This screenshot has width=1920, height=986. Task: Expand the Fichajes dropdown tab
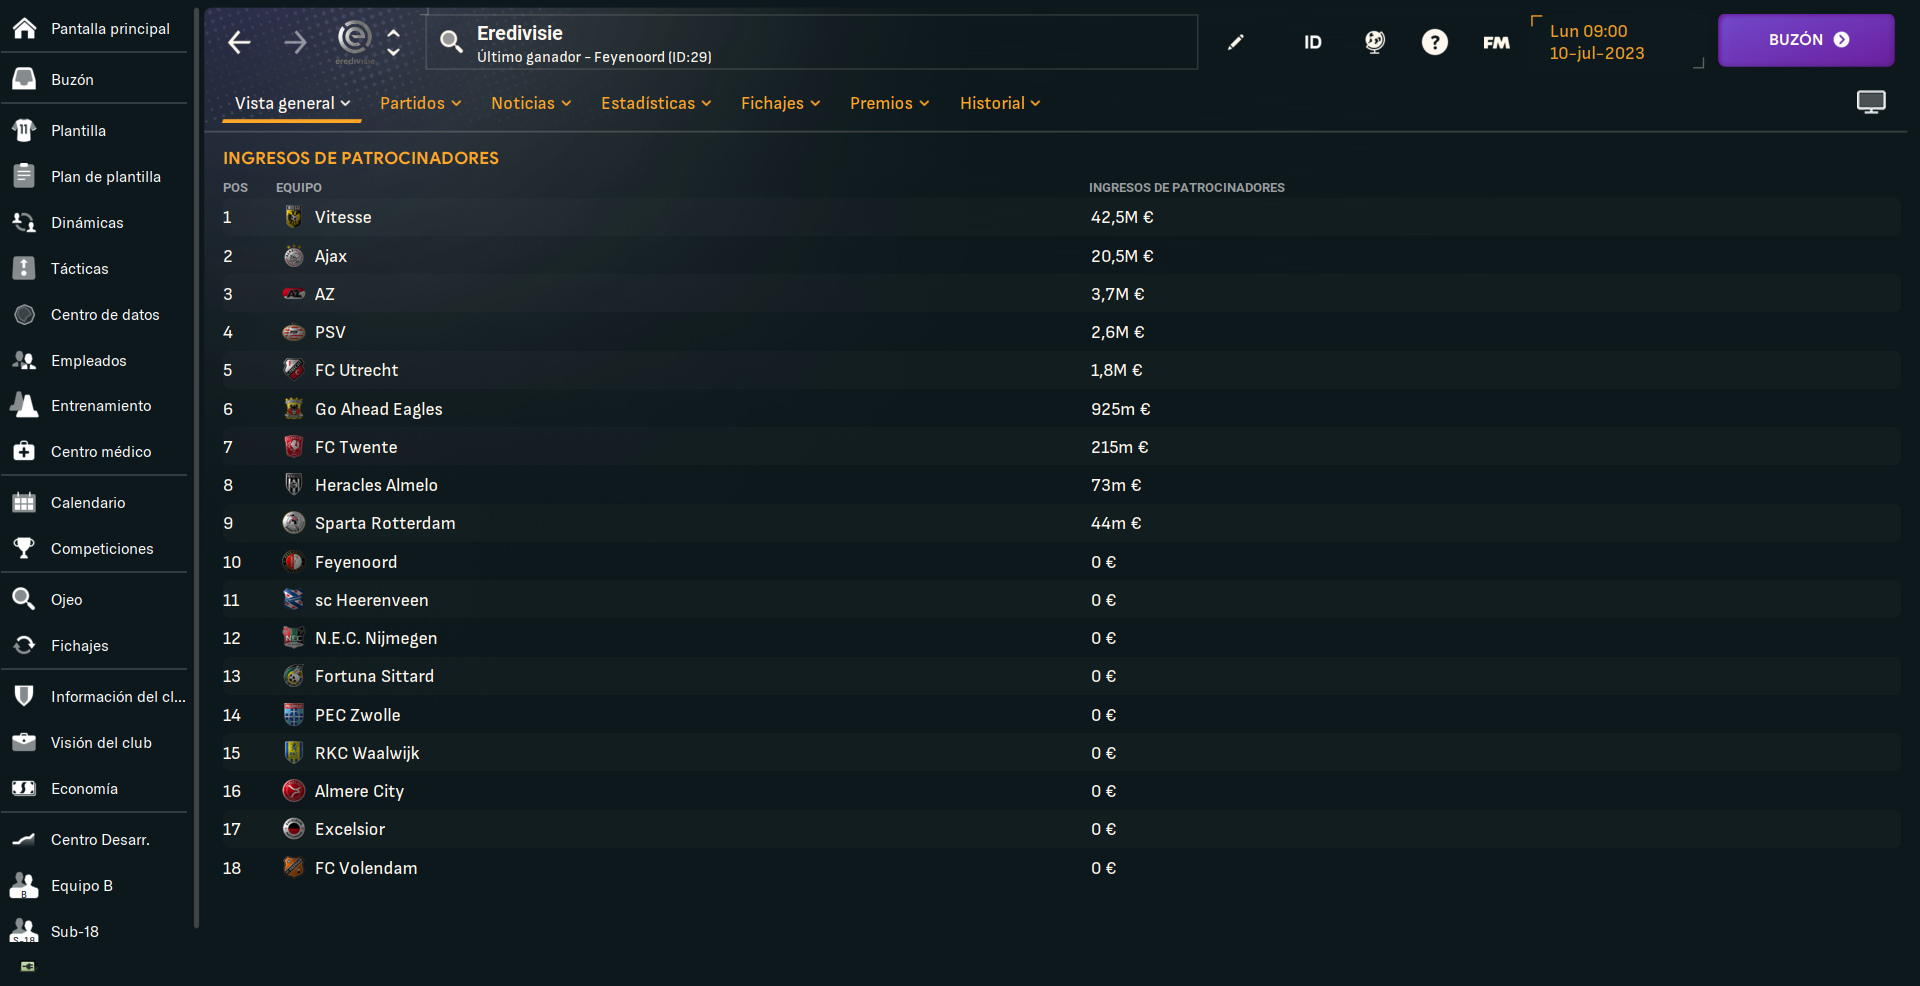(x=780, y=103)
